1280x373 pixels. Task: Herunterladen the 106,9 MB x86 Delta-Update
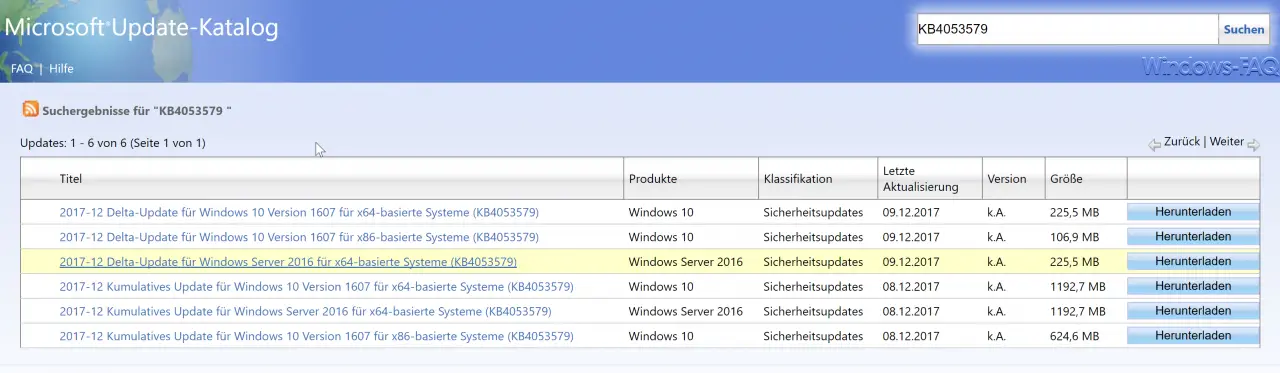[x=1193, y=237]
